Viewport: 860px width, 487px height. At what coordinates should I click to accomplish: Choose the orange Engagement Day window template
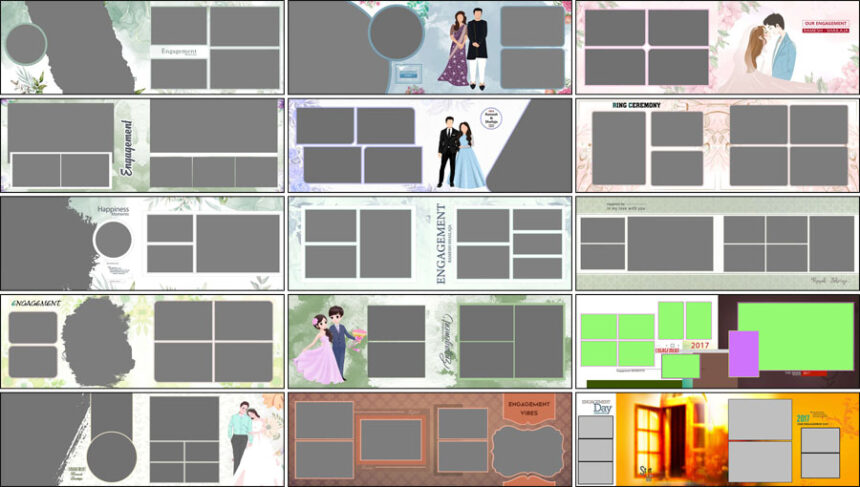(x=717, y=439)
